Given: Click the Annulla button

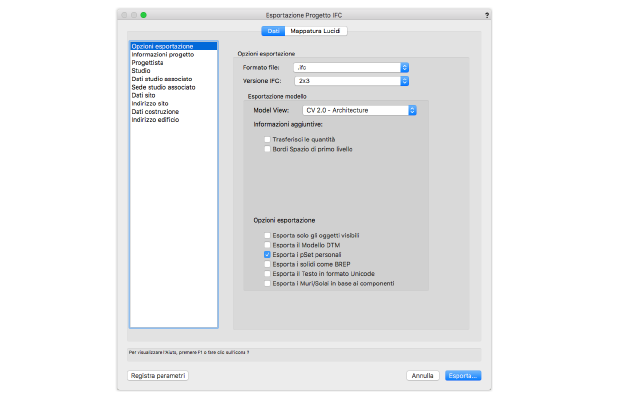Looking at the screenshot, I should [423, 376].
